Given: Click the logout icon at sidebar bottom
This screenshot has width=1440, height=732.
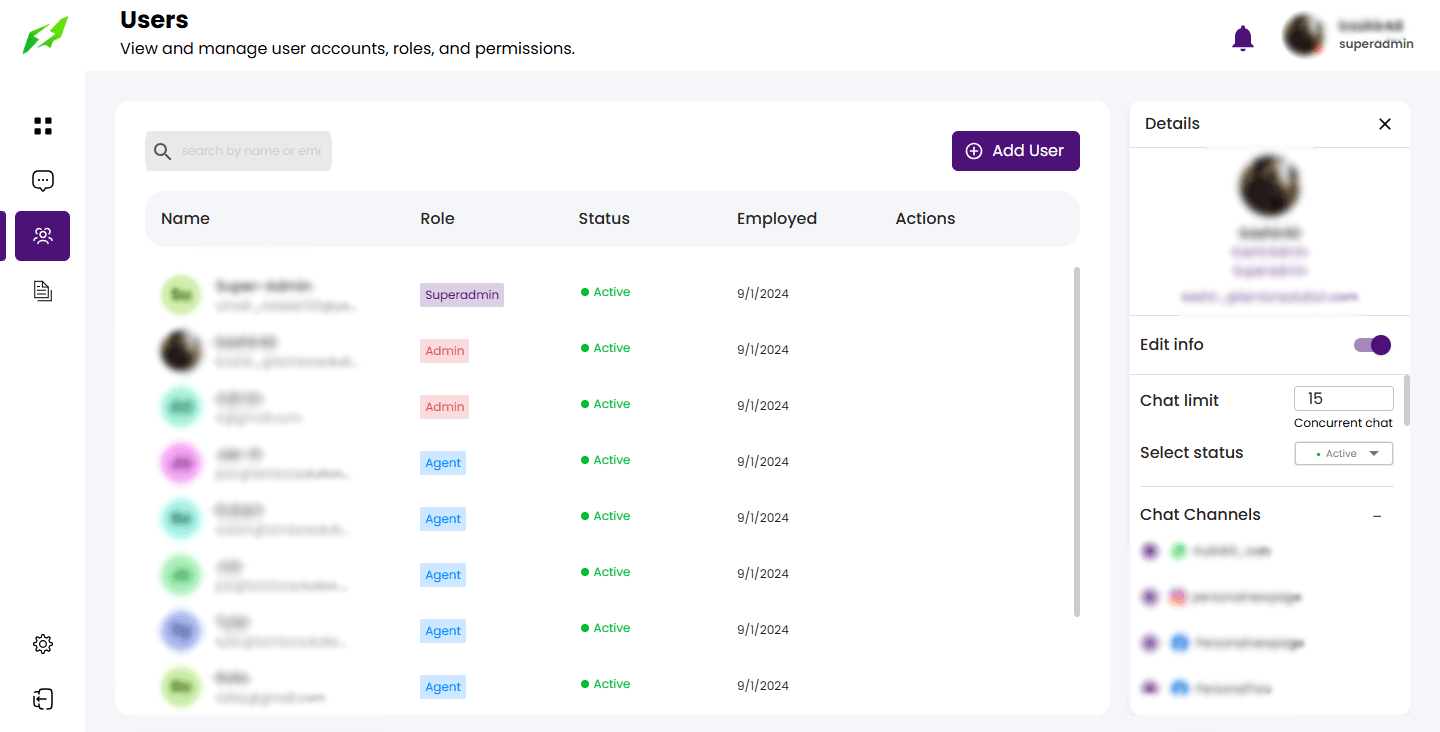Looking at the screenshot, I should pos(42,699).
